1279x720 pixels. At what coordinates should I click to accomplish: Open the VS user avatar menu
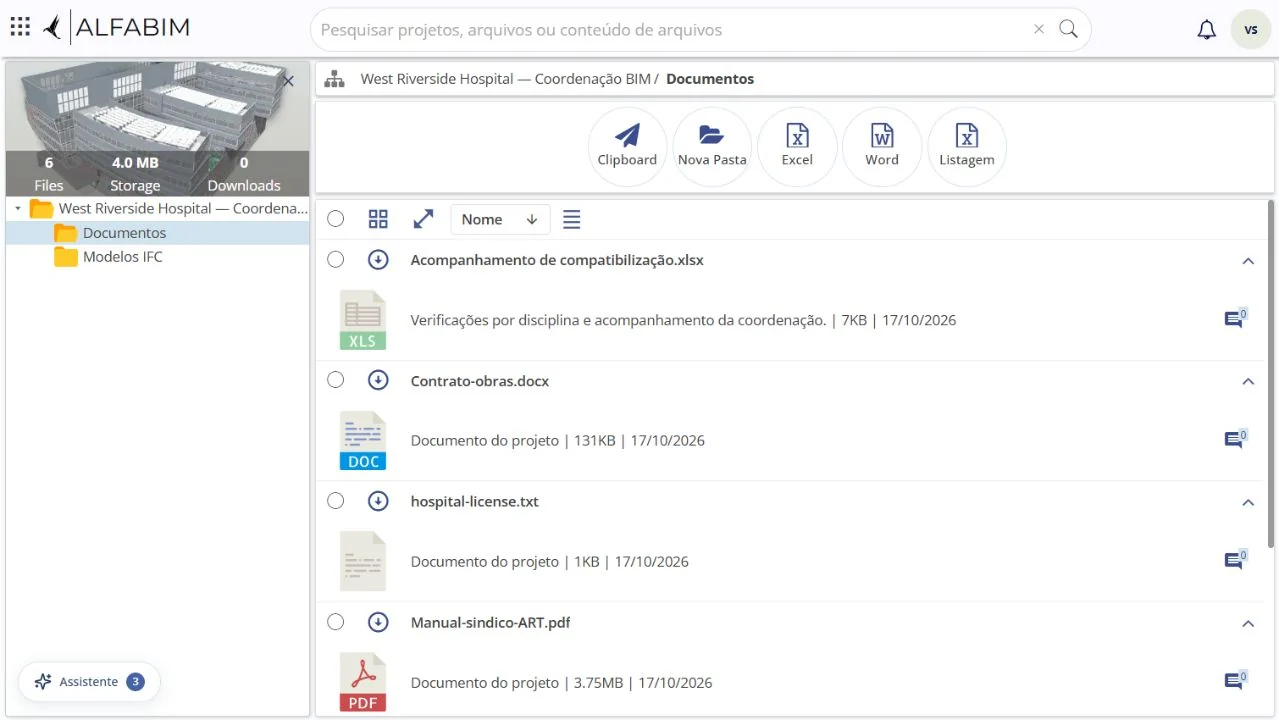point(1250,30)
